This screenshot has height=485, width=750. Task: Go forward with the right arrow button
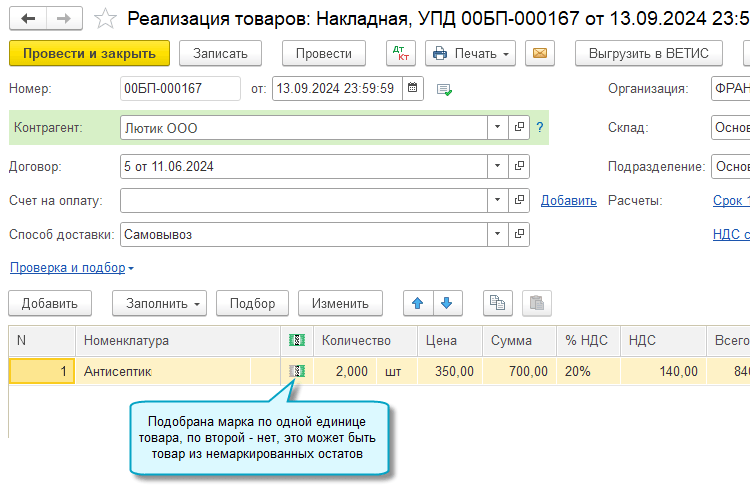point(64,19)
